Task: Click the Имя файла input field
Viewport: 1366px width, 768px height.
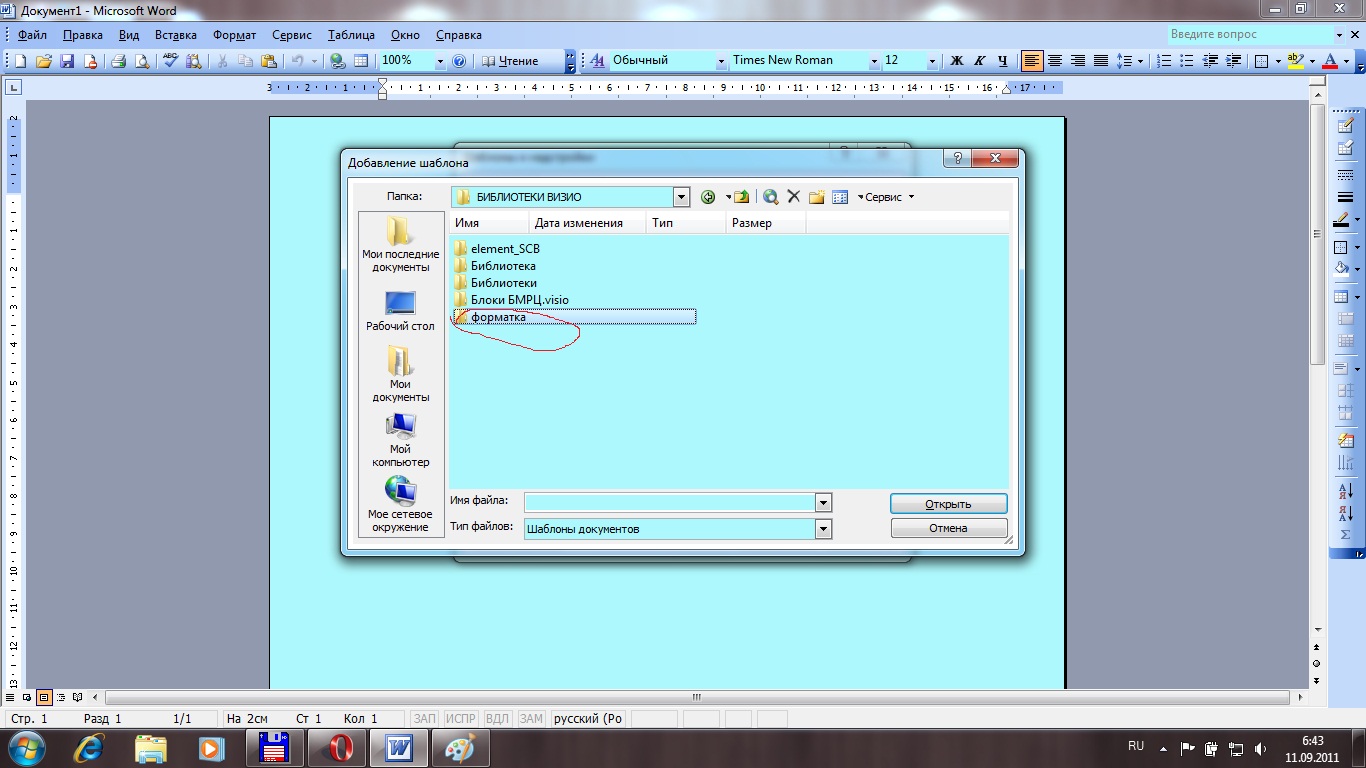Action: (670, 502)
